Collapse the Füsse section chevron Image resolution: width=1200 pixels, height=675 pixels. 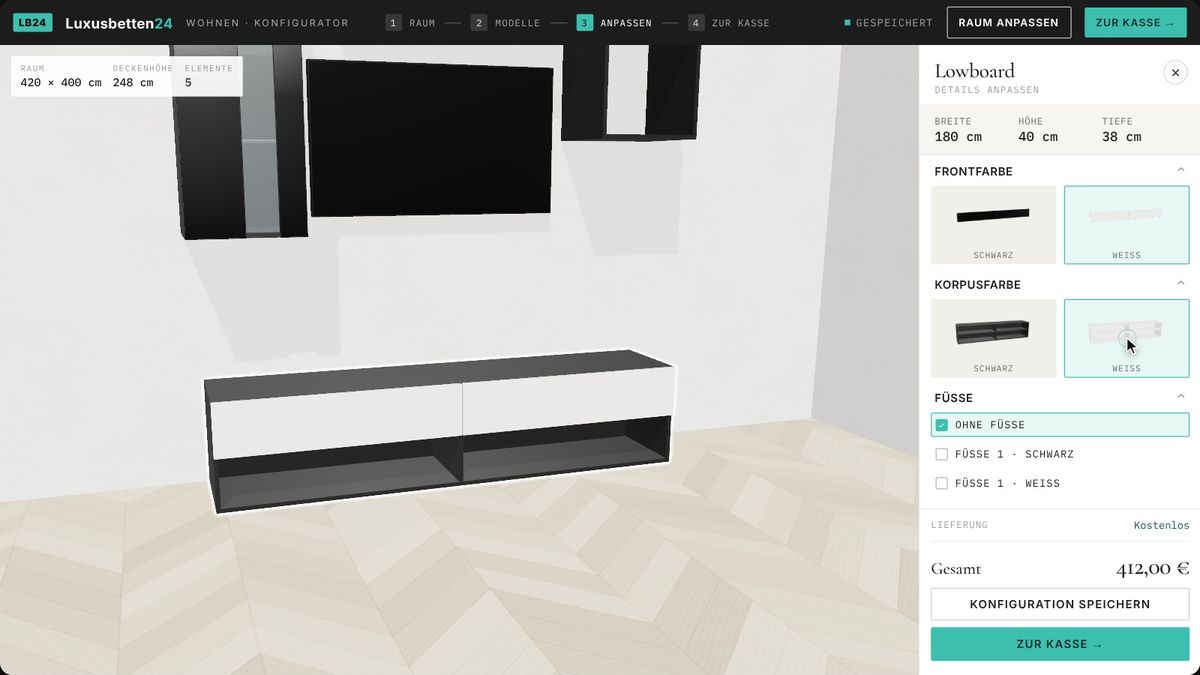pyautogui.click(x=1180, y=397)
